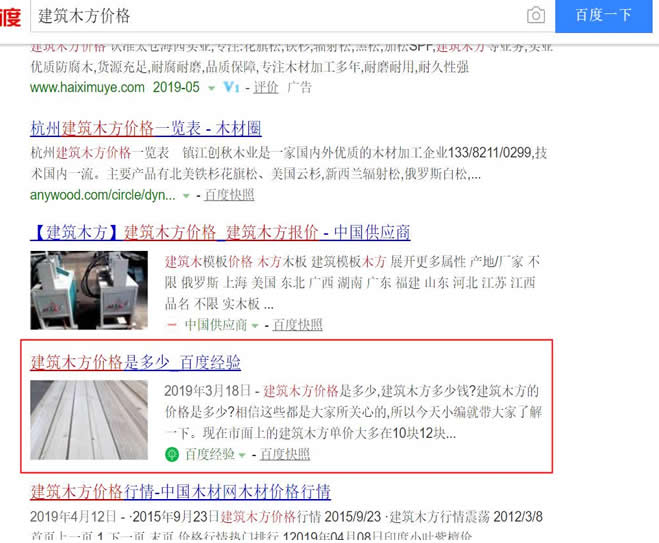
Task: Click 评价 link next to haiximuye.com
Action: (265, 88)
